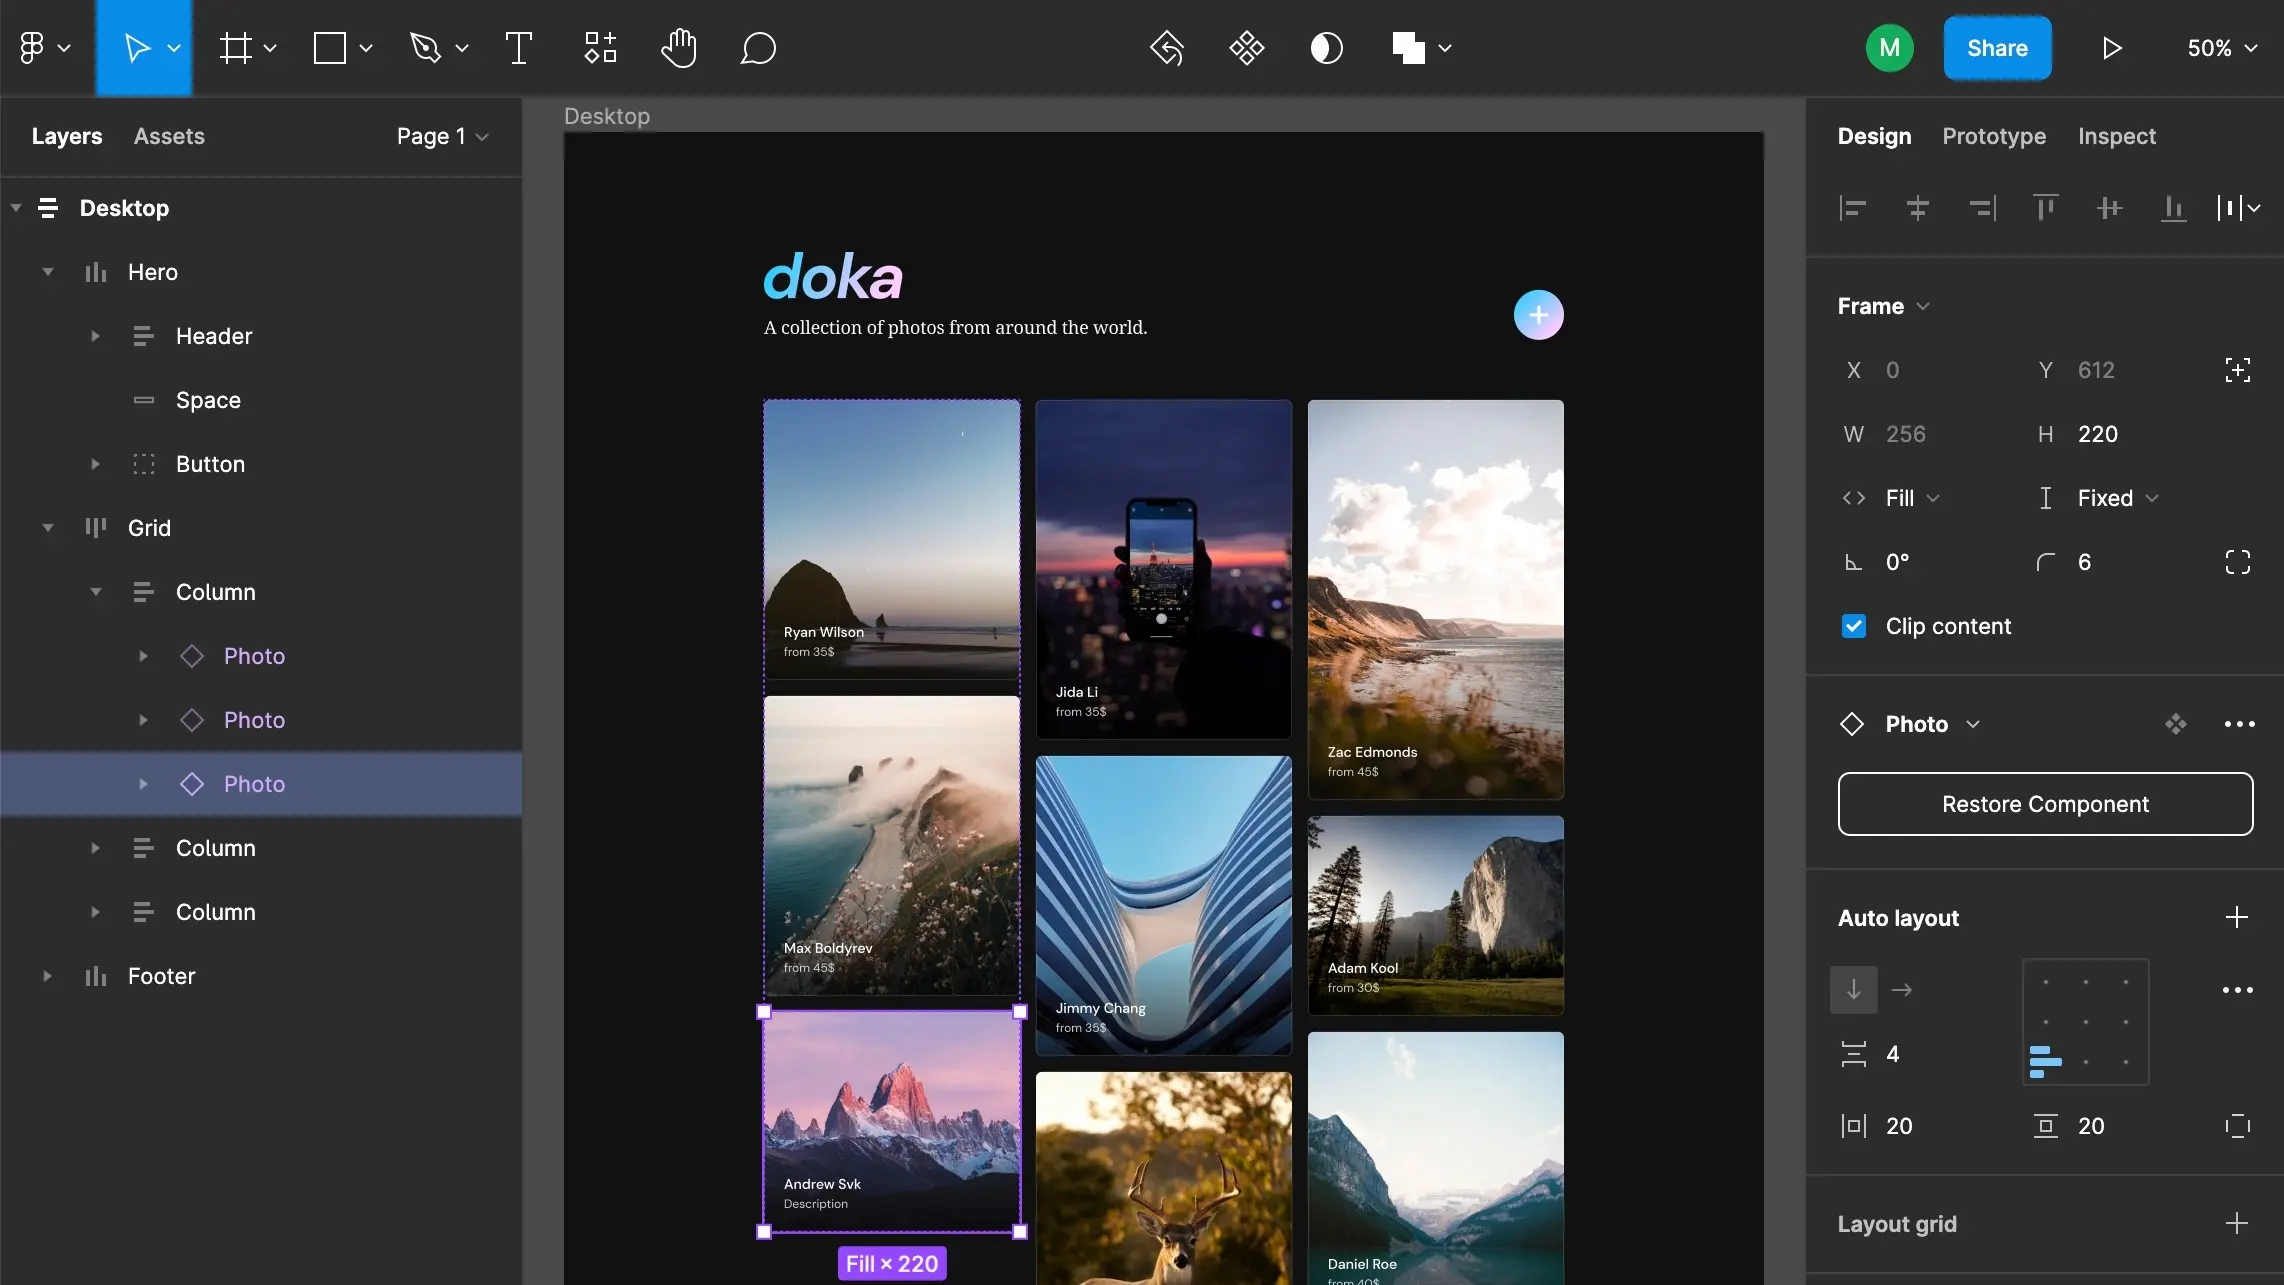
Task: Switch to the Inspect tab
Action: point(2116,137)
